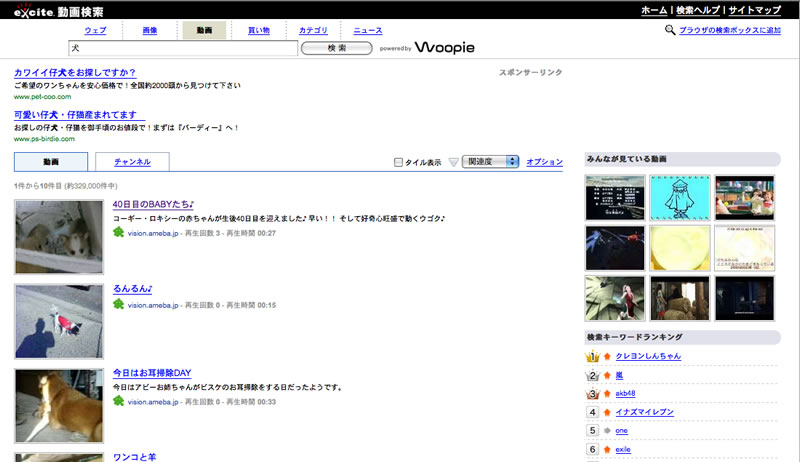Click the search text field containing 犬
The width and height of the screenshot is (800, 462).
point(182,48)
